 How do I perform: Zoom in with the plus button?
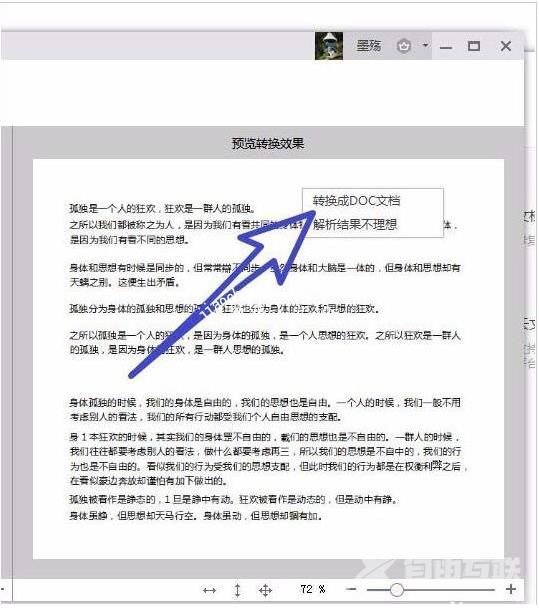point(511,589)
